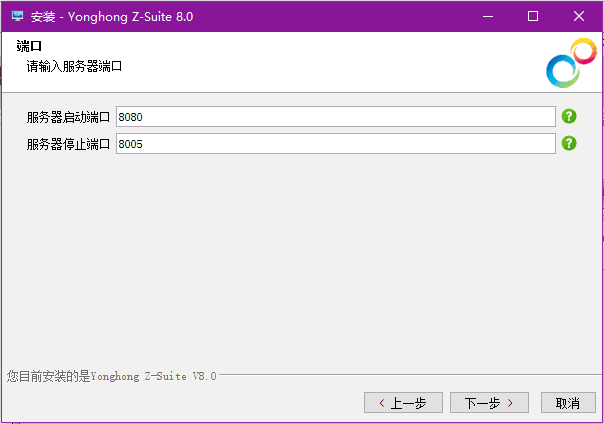
Task: Go back with the 上一步 button
Action: coord(403,403)
